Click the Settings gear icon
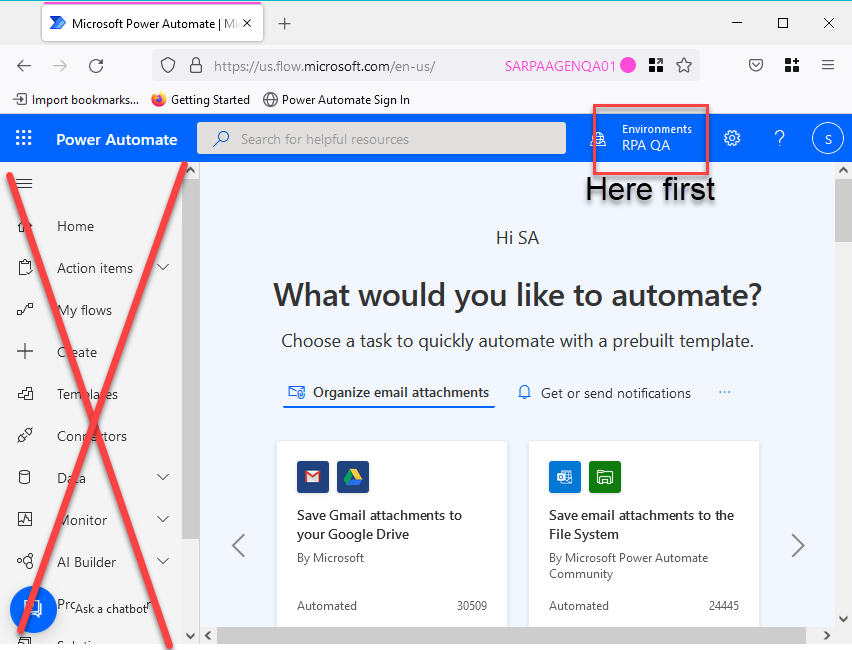The width and height of the screenshot is (852, 650). (x=732, y=138)
